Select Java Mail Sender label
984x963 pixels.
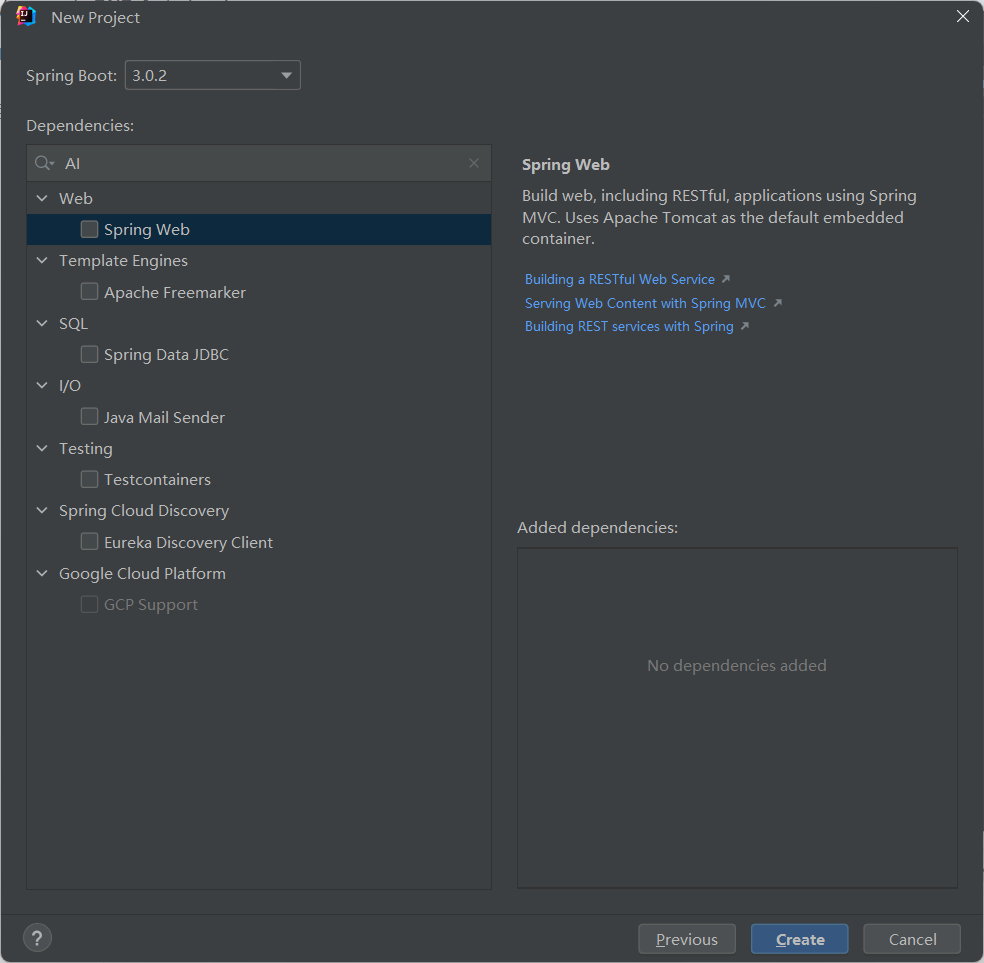coord(164,417)
